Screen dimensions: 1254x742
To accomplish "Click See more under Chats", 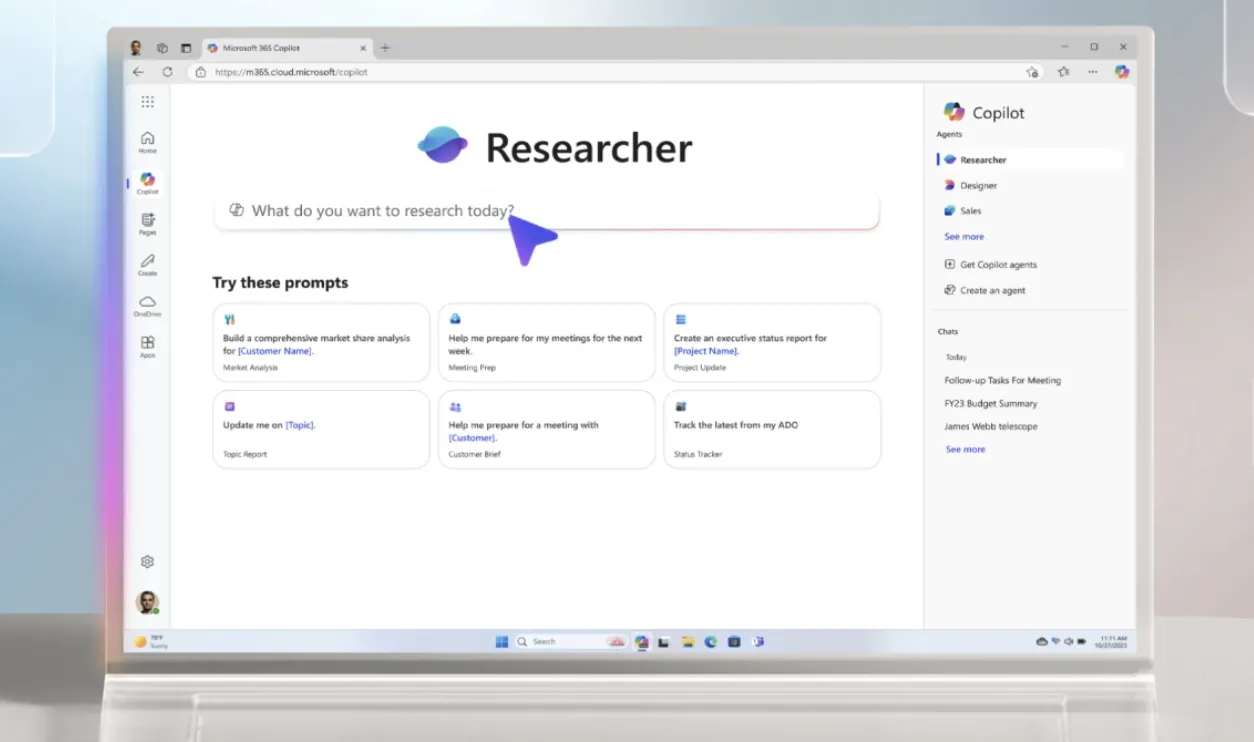I will click(x=966, y=450).
